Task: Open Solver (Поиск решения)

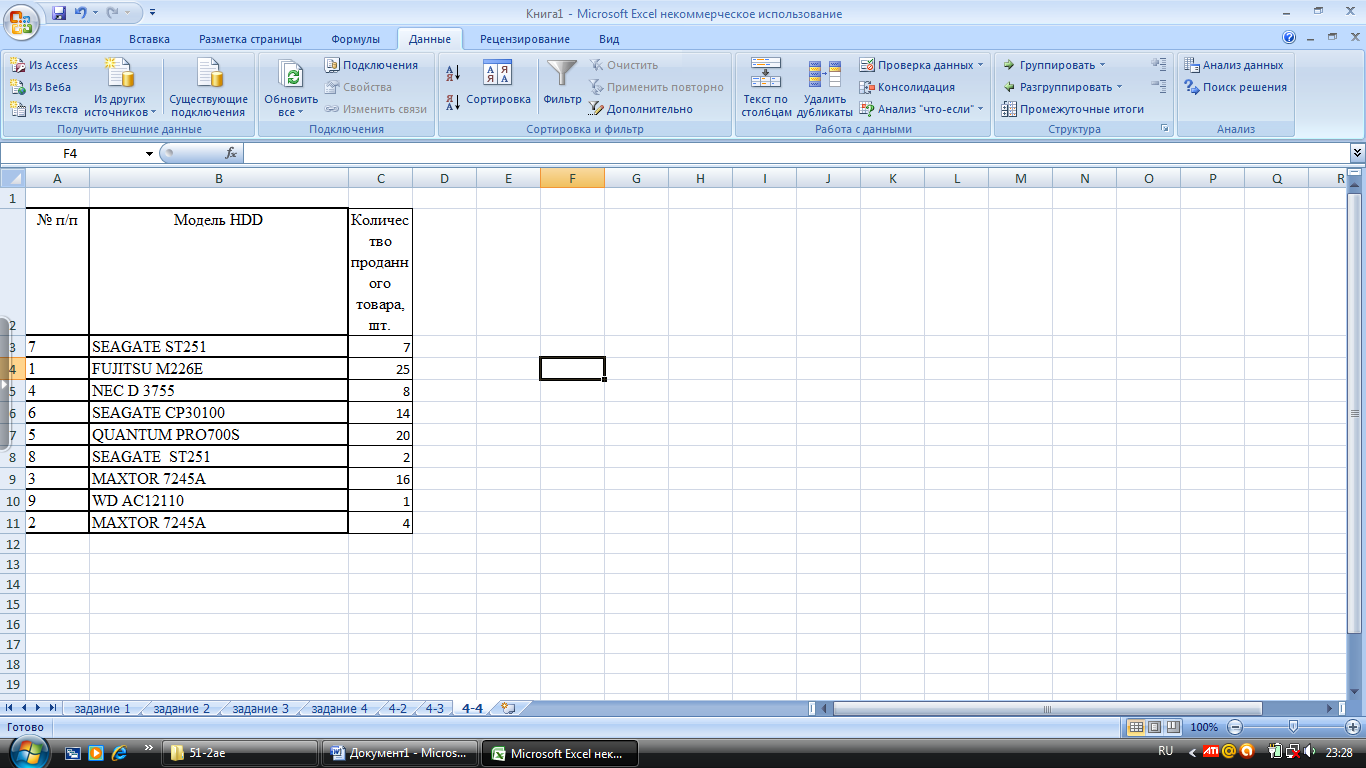Action: pyautogui.click(x=1235, y=87)
